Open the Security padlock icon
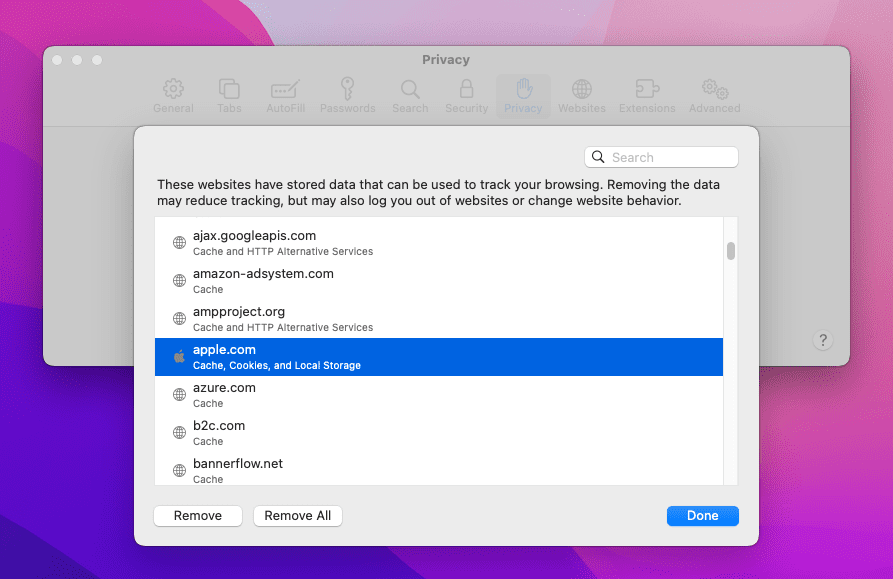Viewport: 893px width, 579px height. (x=466, y=89)
